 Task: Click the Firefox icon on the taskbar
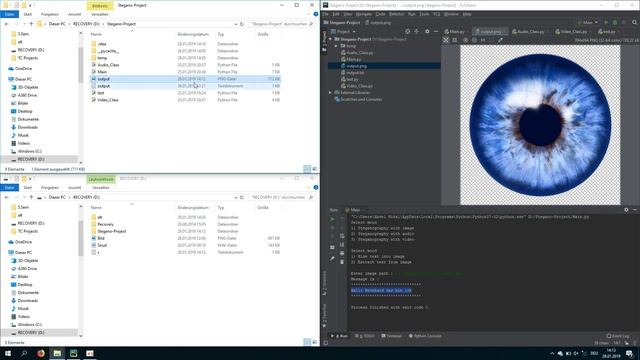click(40, 353)
